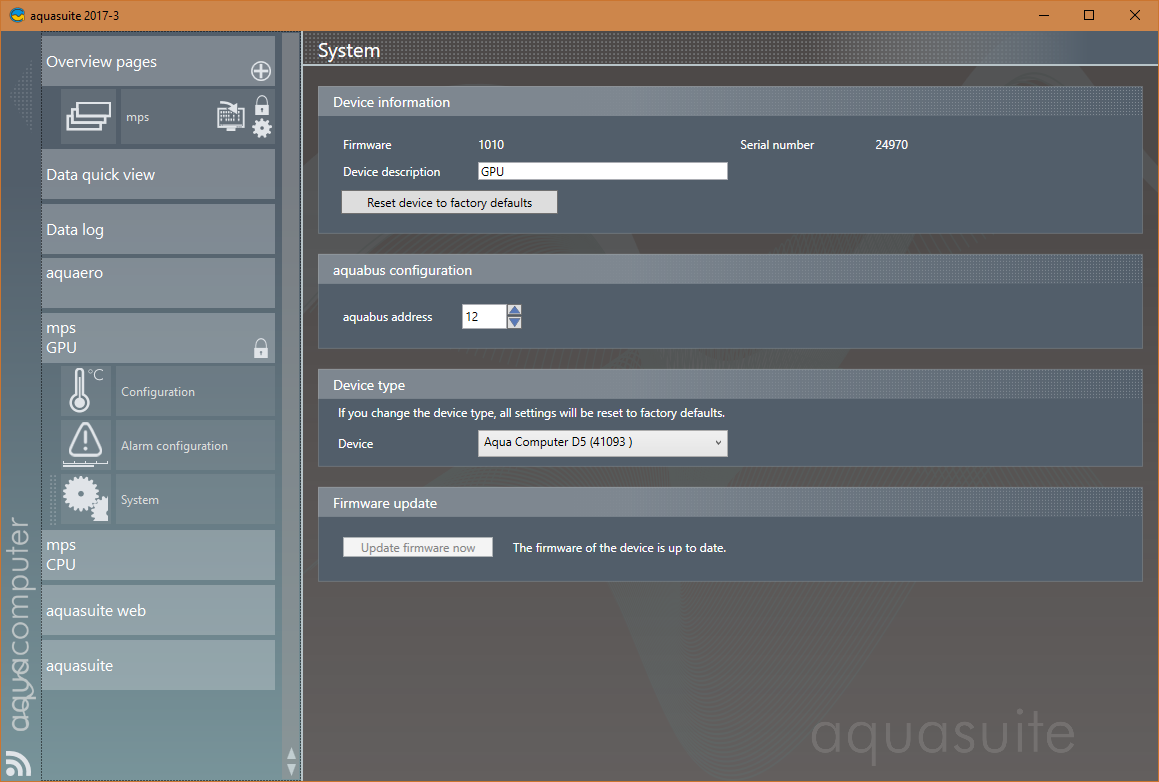The height and width of the screenshot is (782, 1159).
Task: Decrease the aquabus address value
Action: point(515,323)
